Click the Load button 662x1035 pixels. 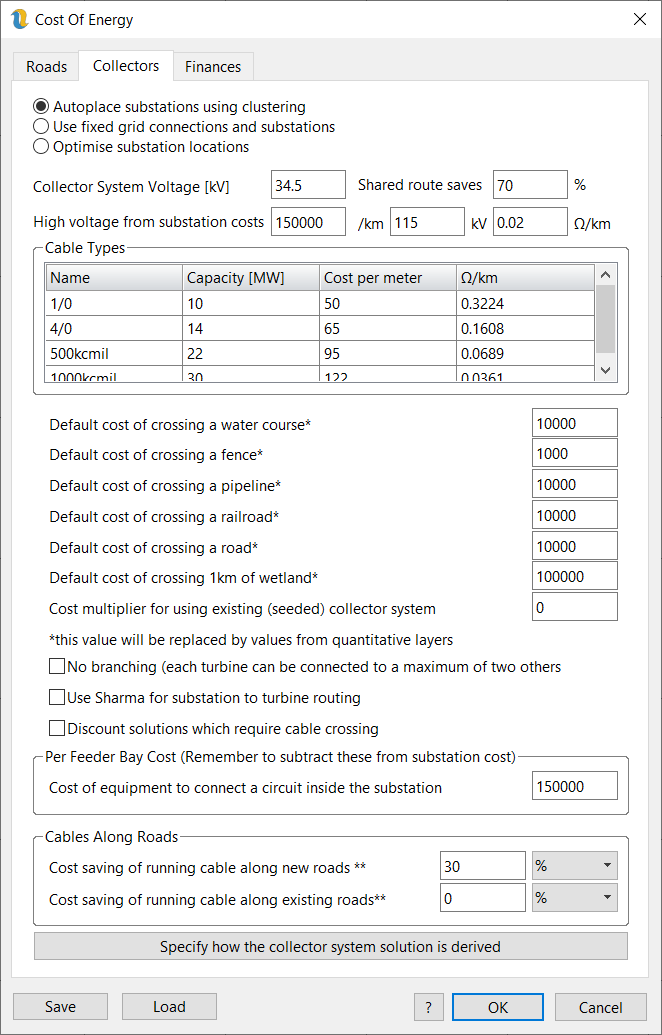[x=169, y=1007]
